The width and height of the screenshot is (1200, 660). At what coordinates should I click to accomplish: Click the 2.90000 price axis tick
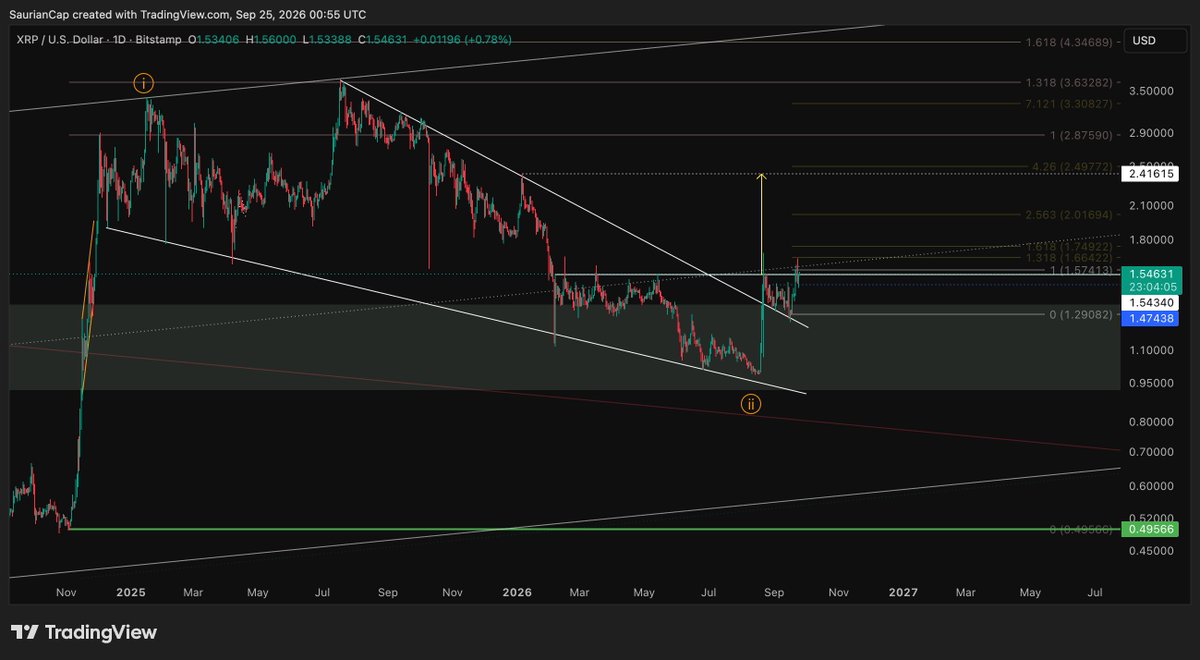click(1152, 133)
